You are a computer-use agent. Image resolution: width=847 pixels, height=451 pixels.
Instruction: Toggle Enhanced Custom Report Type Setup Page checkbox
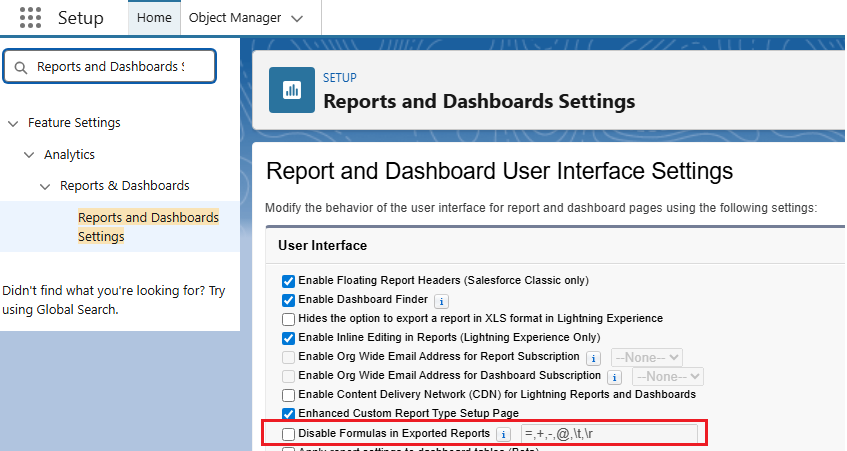[x=288, y=414]
